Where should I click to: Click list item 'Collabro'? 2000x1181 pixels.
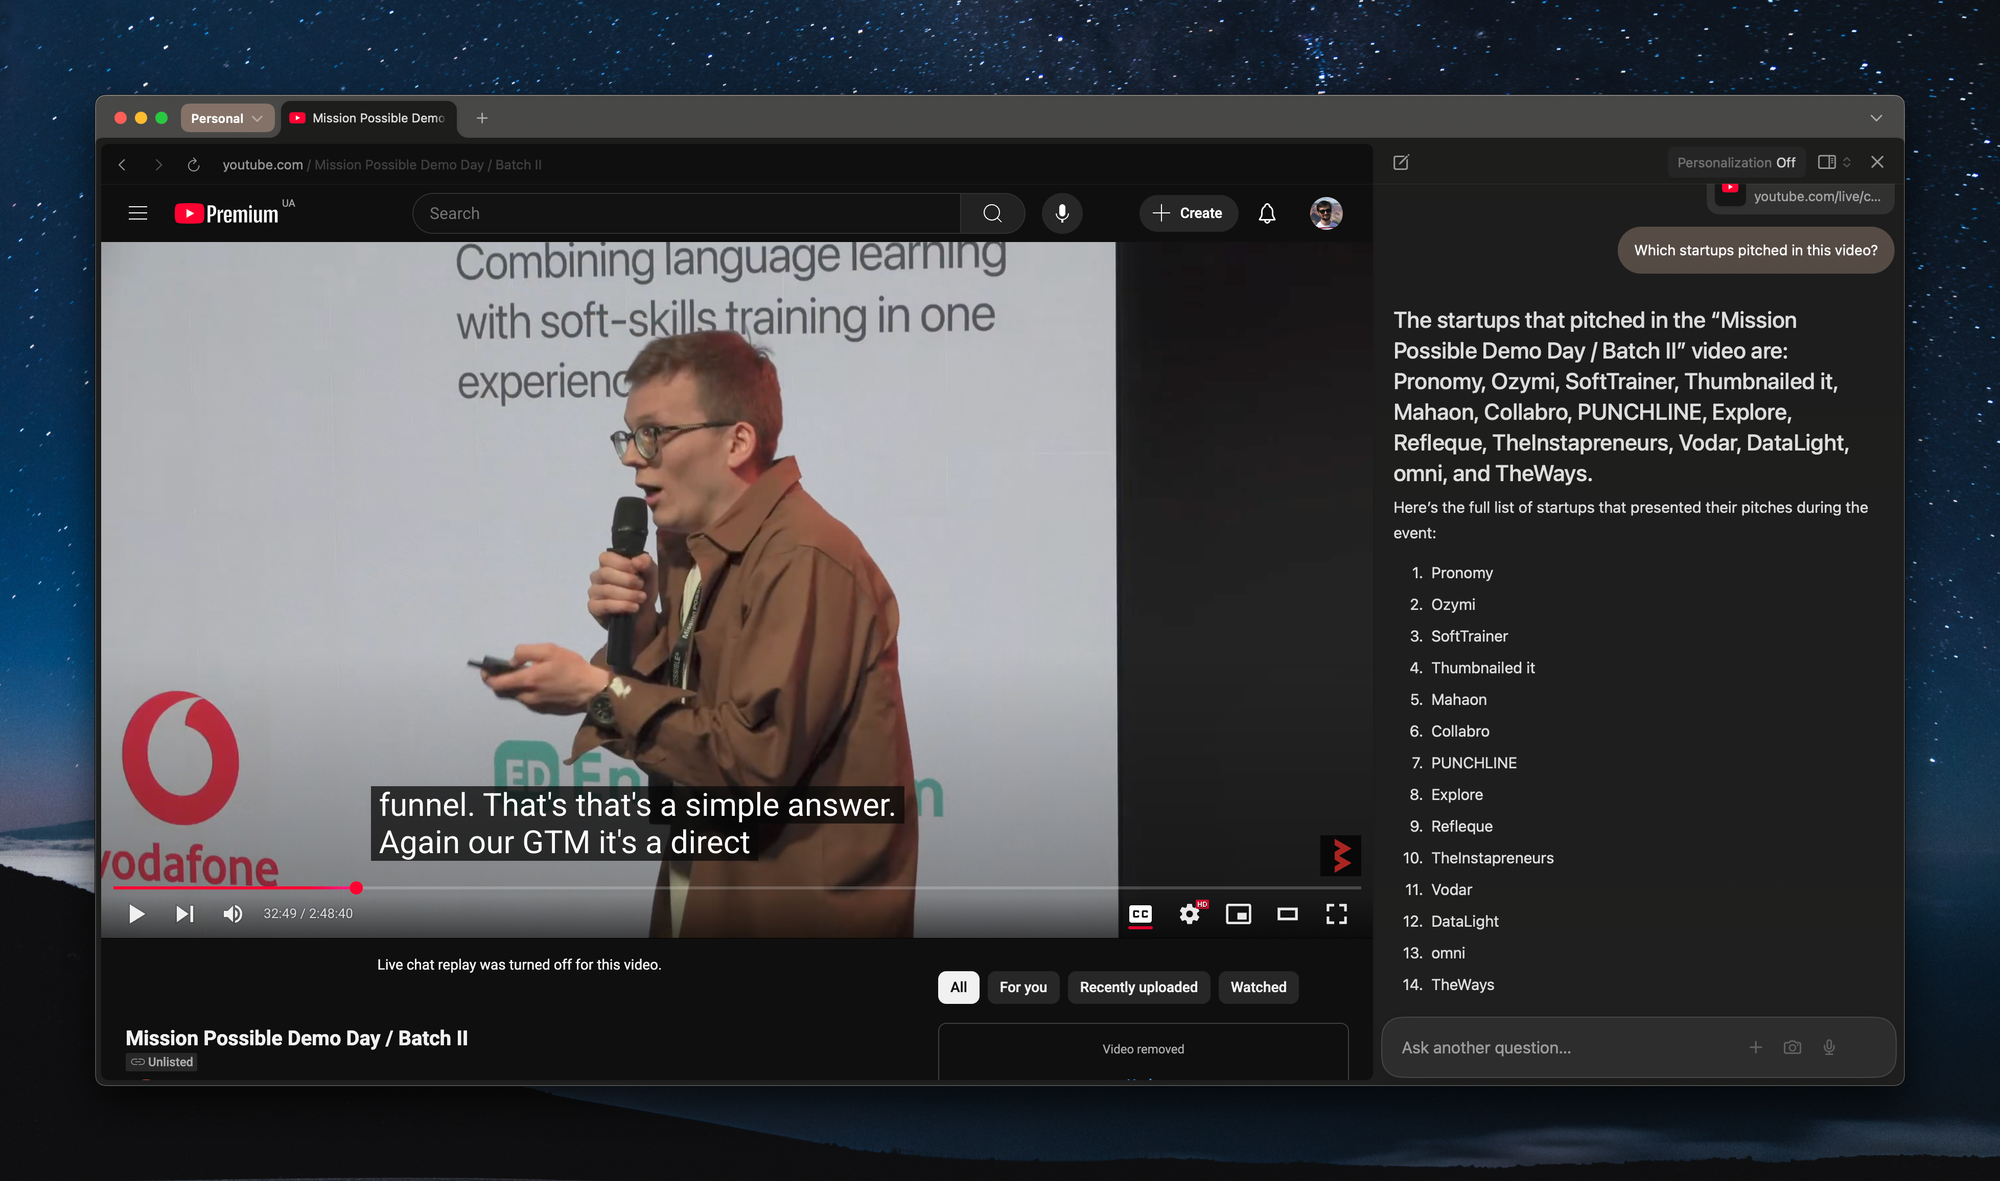[1460, 731]
